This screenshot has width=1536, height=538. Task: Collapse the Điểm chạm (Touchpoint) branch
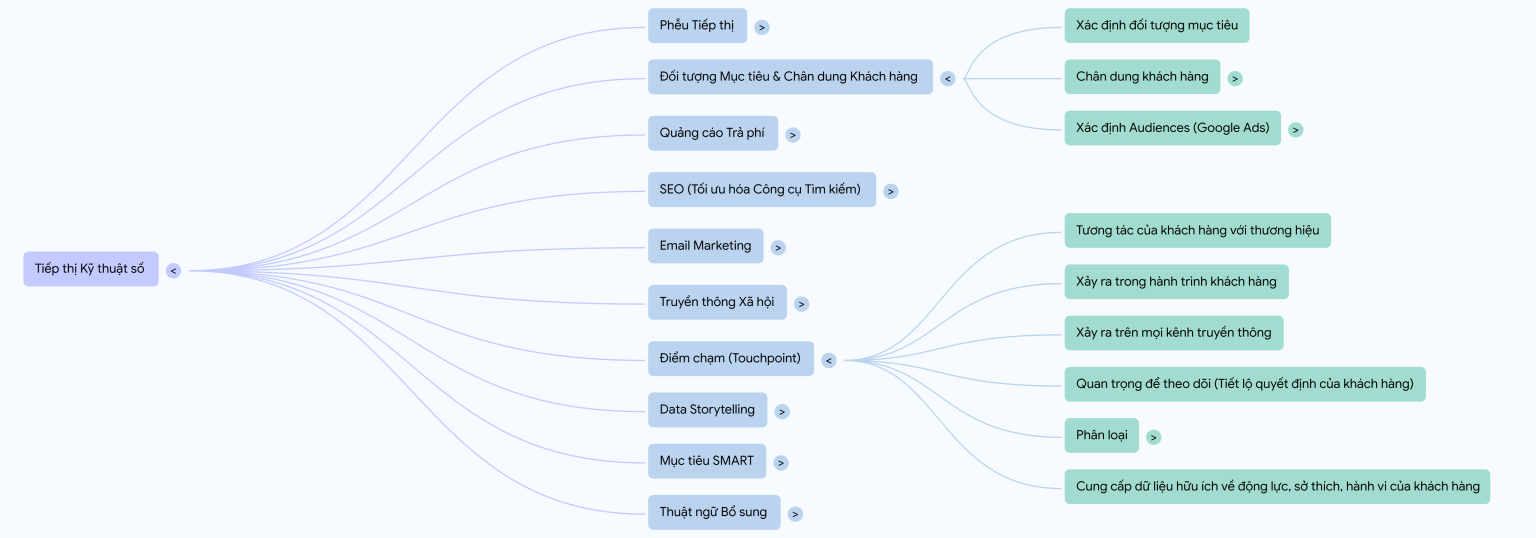(x=829, y=360)
